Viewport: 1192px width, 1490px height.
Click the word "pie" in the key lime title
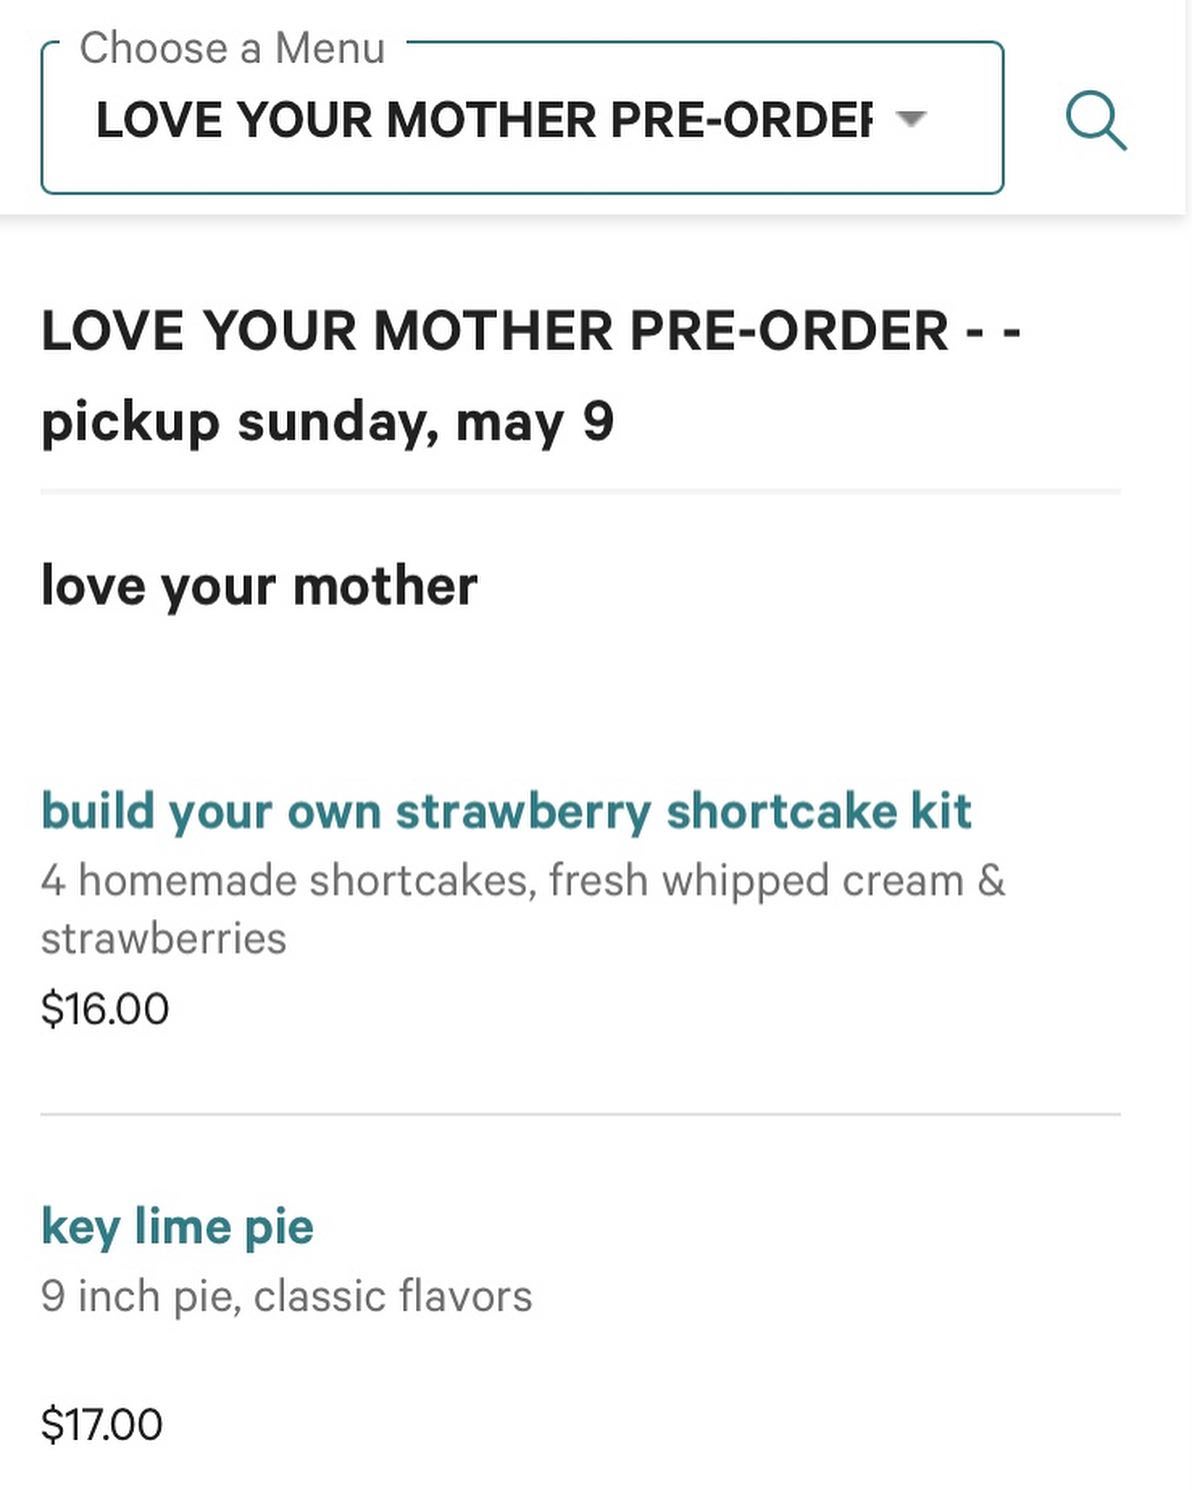pyautogui.click(x=279, y=1227)
